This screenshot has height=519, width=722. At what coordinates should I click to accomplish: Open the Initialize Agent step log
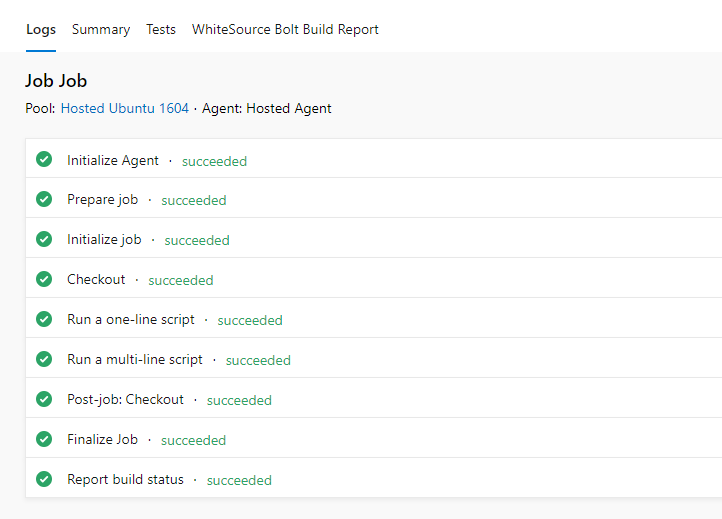click(113, 160)
